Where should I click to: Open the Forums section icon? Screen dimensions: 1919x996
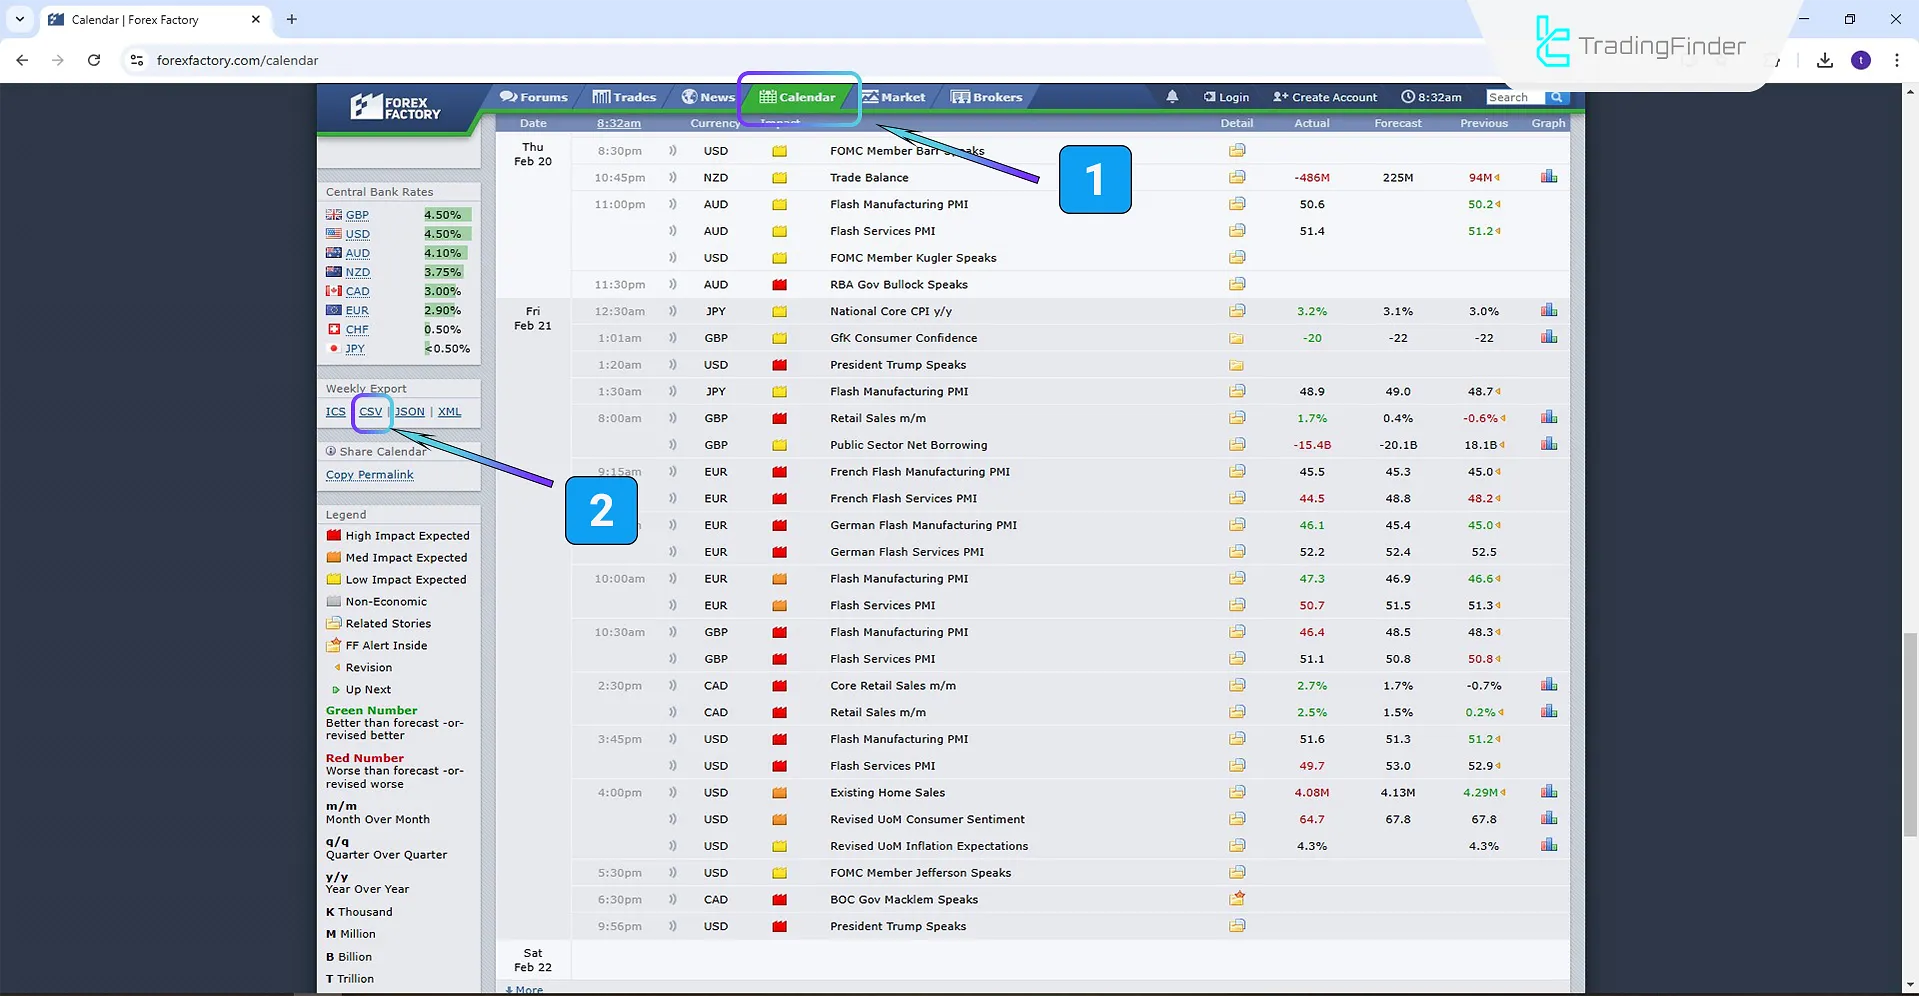tap(510, 96)
